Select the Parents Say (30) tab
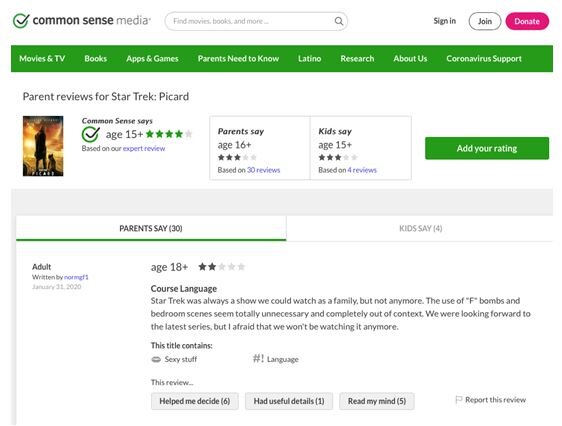 click(x=151, y=228)
